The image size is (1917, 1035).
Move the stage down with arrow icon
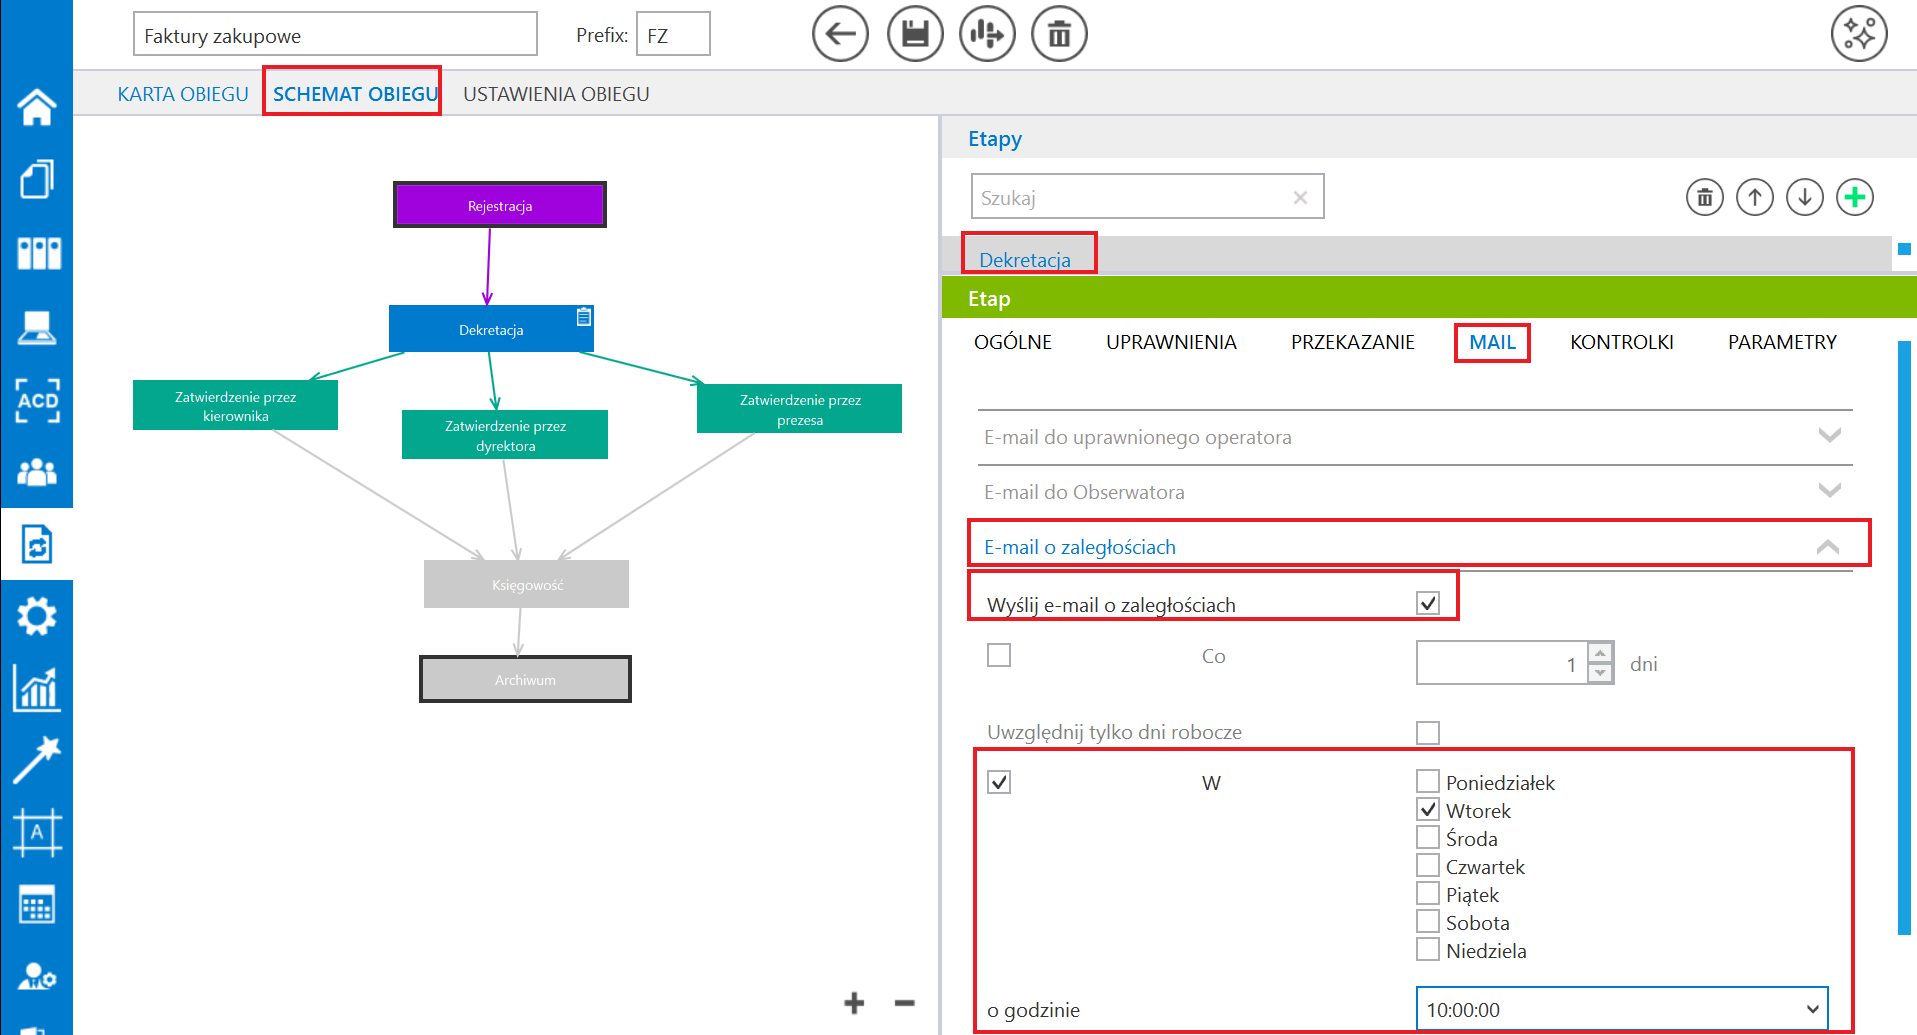pos(1805,197)
